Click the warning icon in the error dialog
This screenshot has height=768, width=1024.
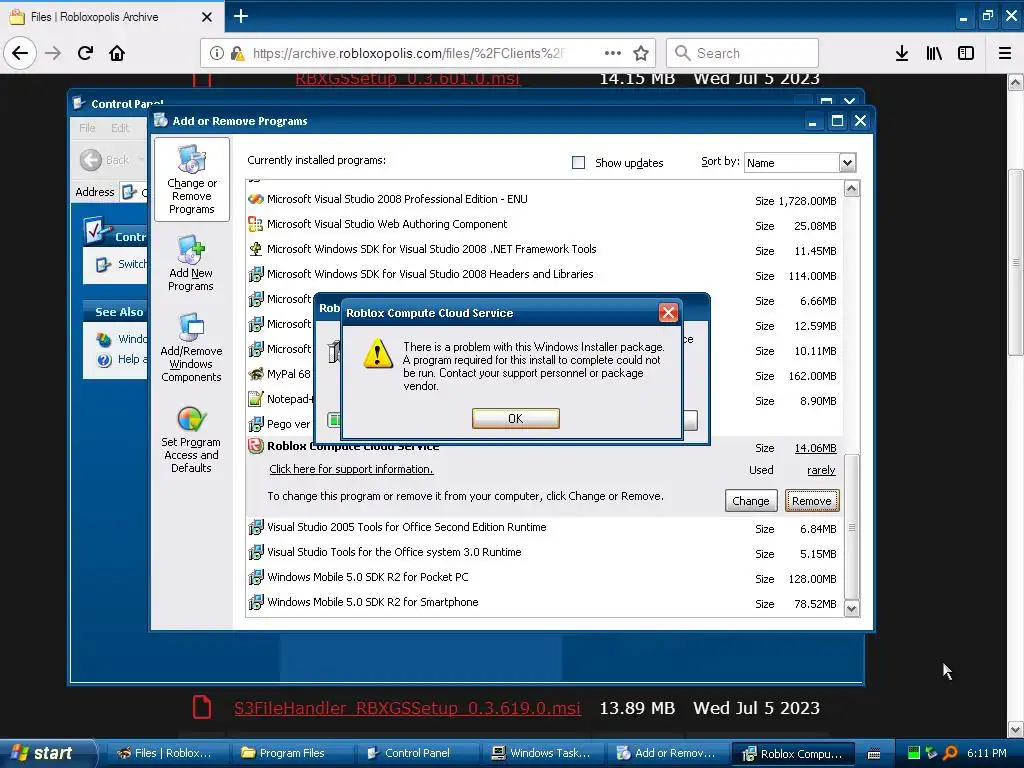[377, 353]
